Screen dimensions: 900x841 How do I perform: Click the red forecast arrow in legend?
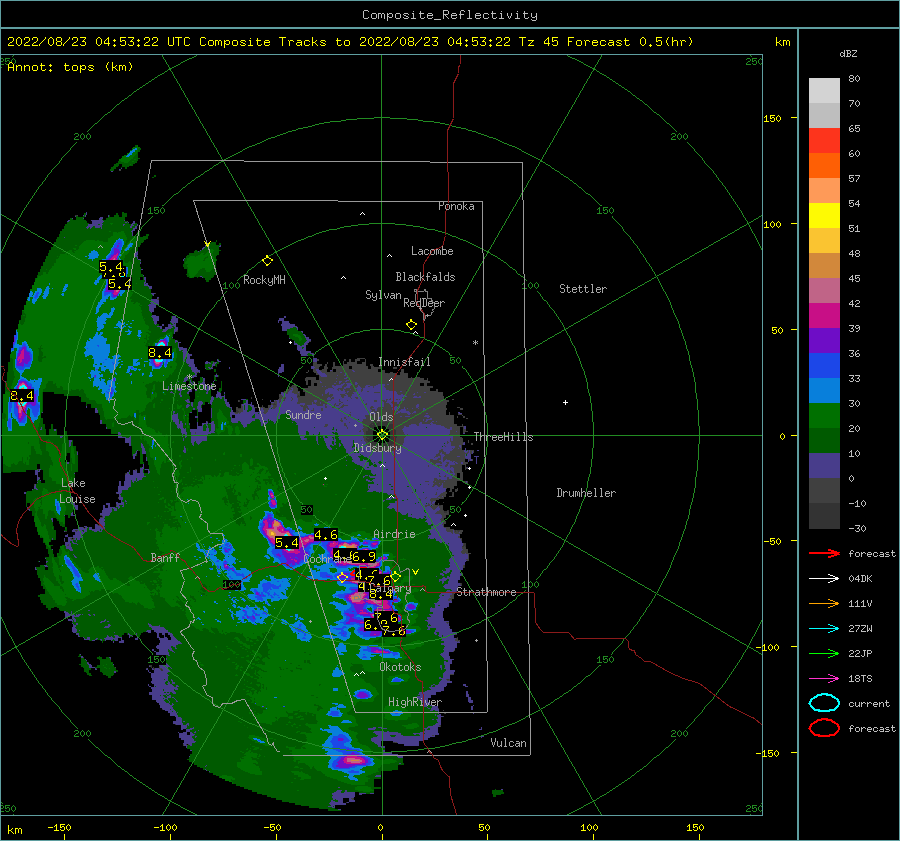(x=824, y=553)
